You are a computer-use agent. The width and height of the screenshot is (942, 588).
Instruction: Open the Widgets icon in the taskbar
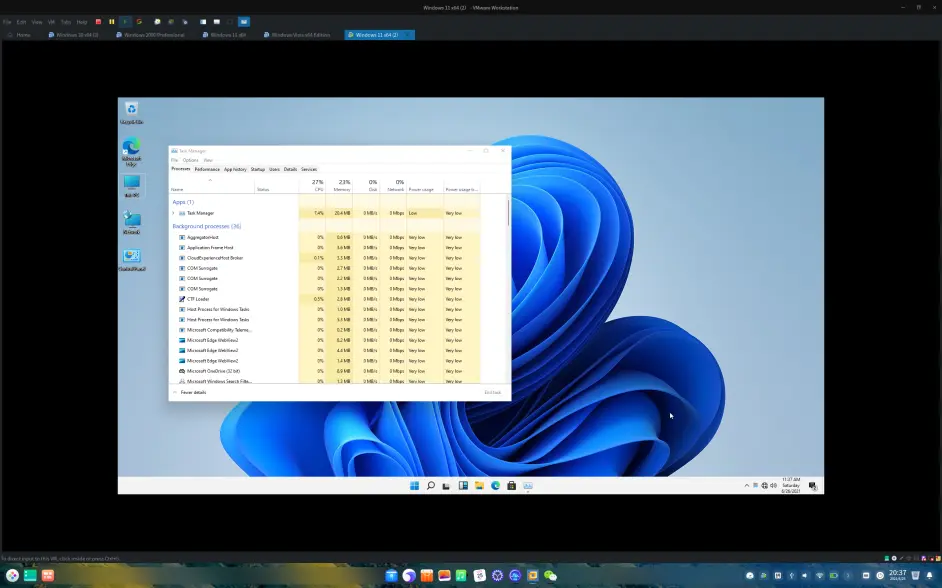tap(463, 485)
